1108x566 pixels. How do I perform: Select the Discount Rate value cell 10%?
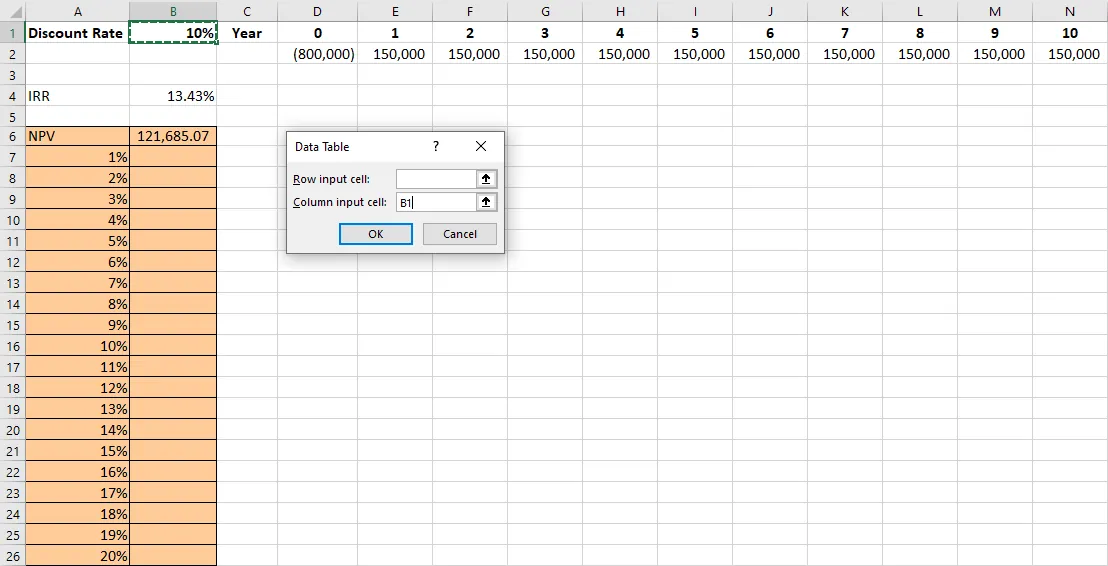(173, 33)
